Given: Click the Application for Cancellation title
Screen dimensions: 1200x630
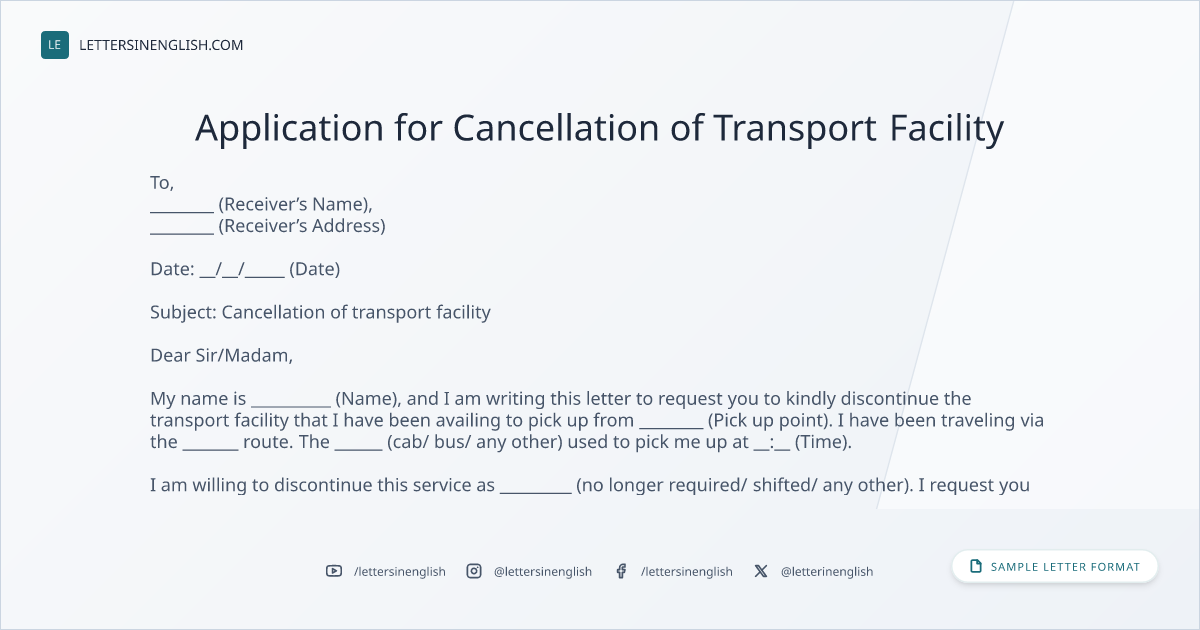Looking at the screenshot, I should point(599,128).
